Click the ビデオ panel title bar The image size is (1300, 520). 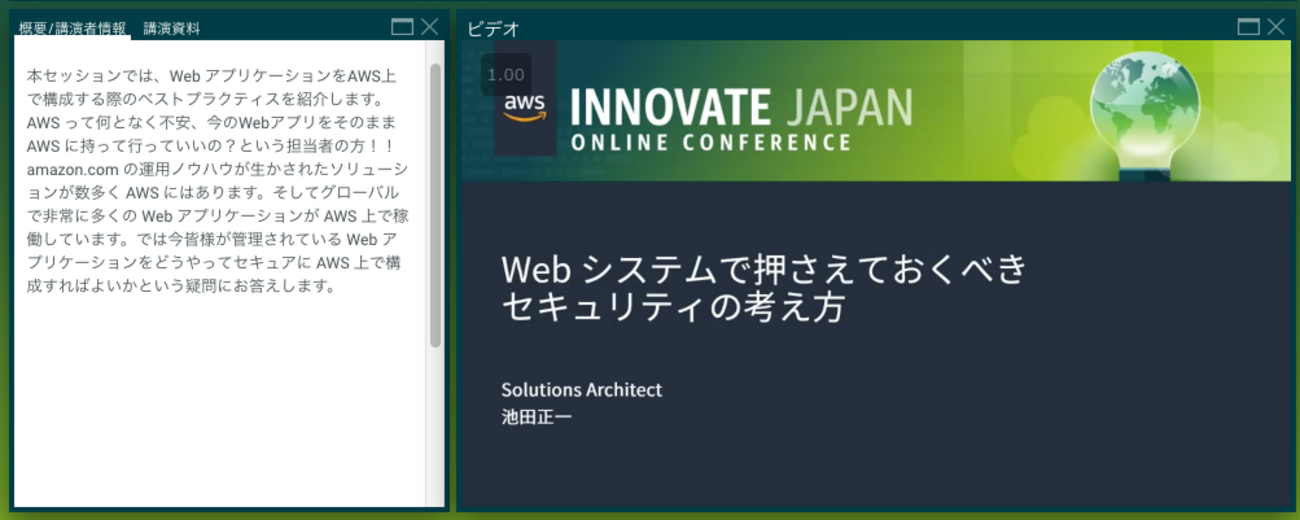point(850,27)
